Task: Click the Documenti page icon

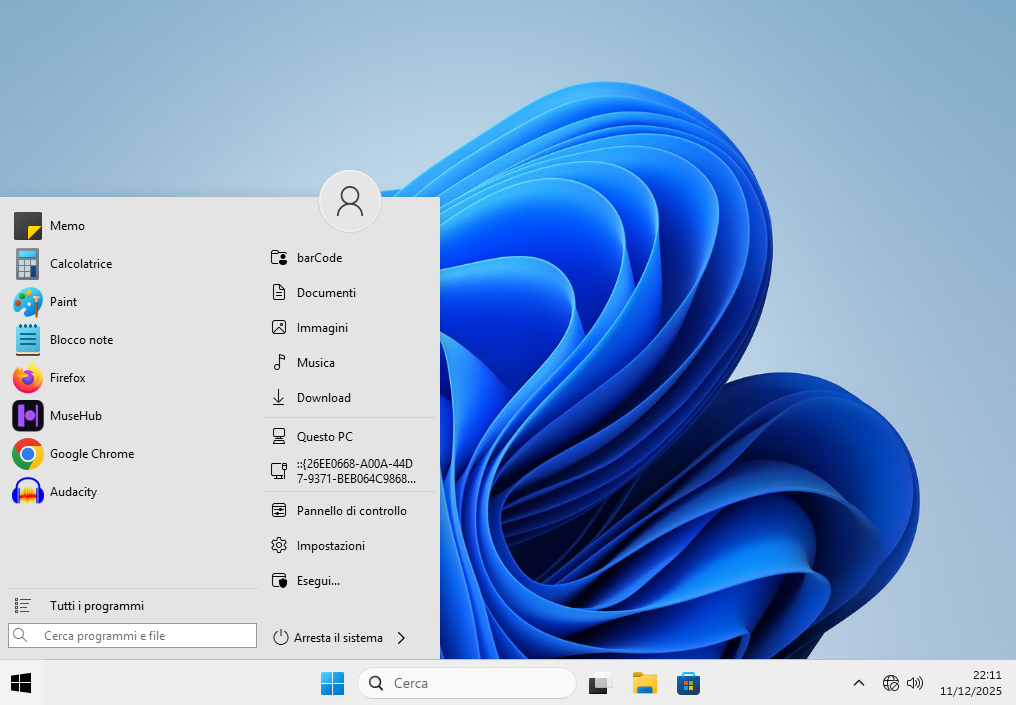Action: (279, 293)
